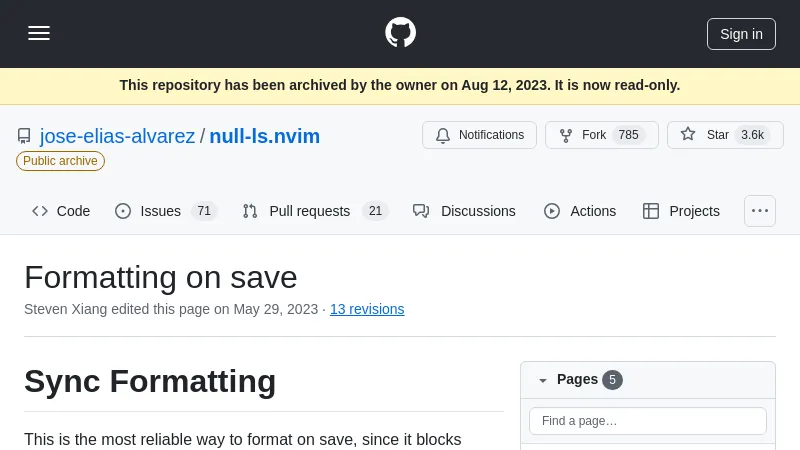Click the Pull requests icon
This screenshot has width=800, height=450.
click(x=250, y=211)
